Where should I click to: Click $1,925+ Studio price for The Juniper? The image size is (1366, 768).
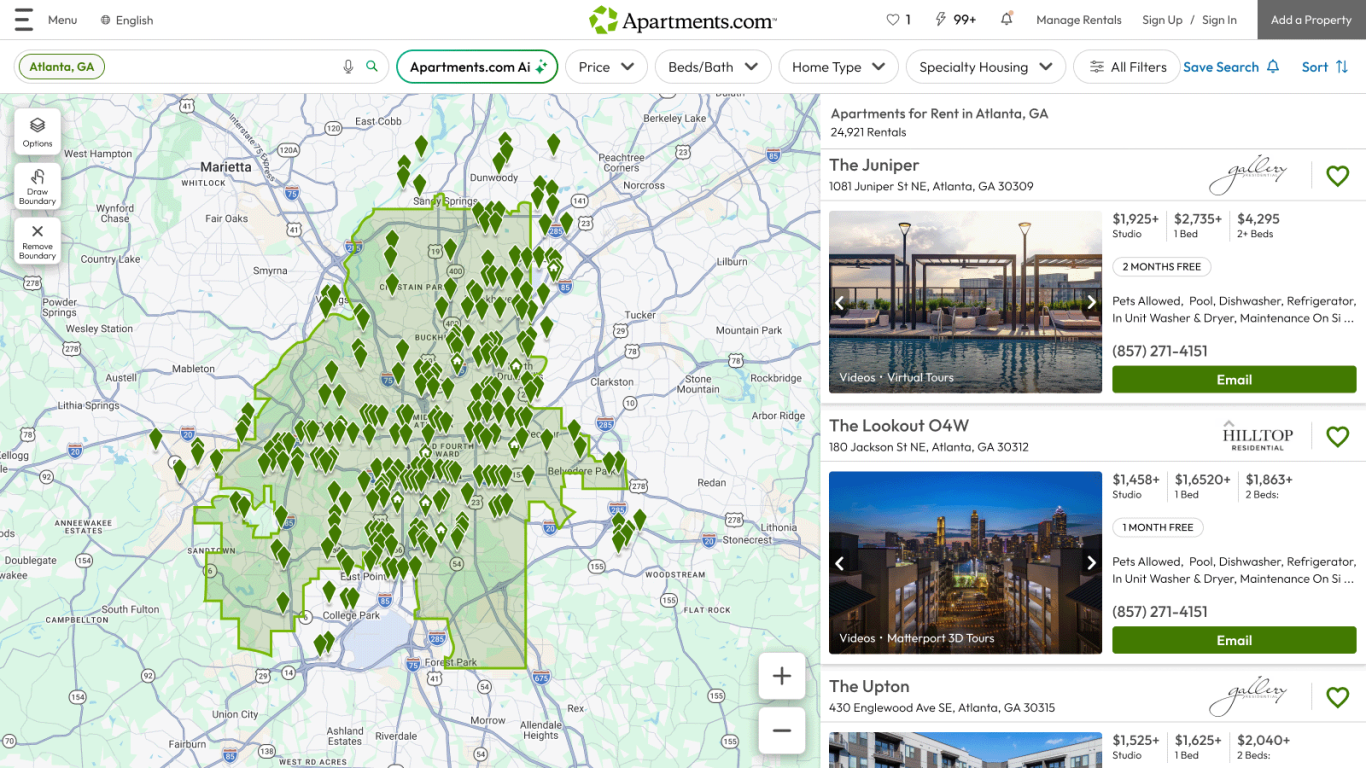click(x=1136, y=225)
